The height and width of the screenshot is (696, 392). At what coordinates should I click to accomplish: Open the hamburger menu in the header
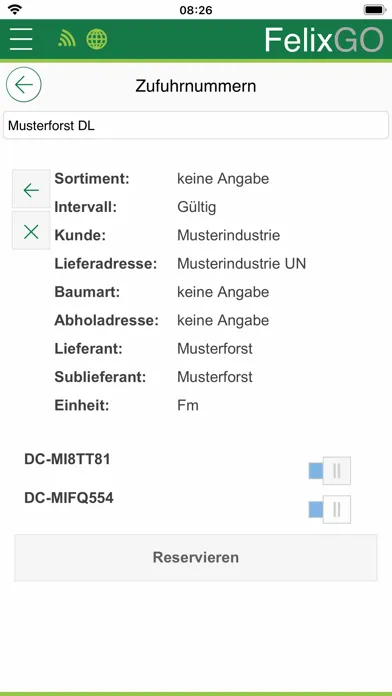coord(21,39)
